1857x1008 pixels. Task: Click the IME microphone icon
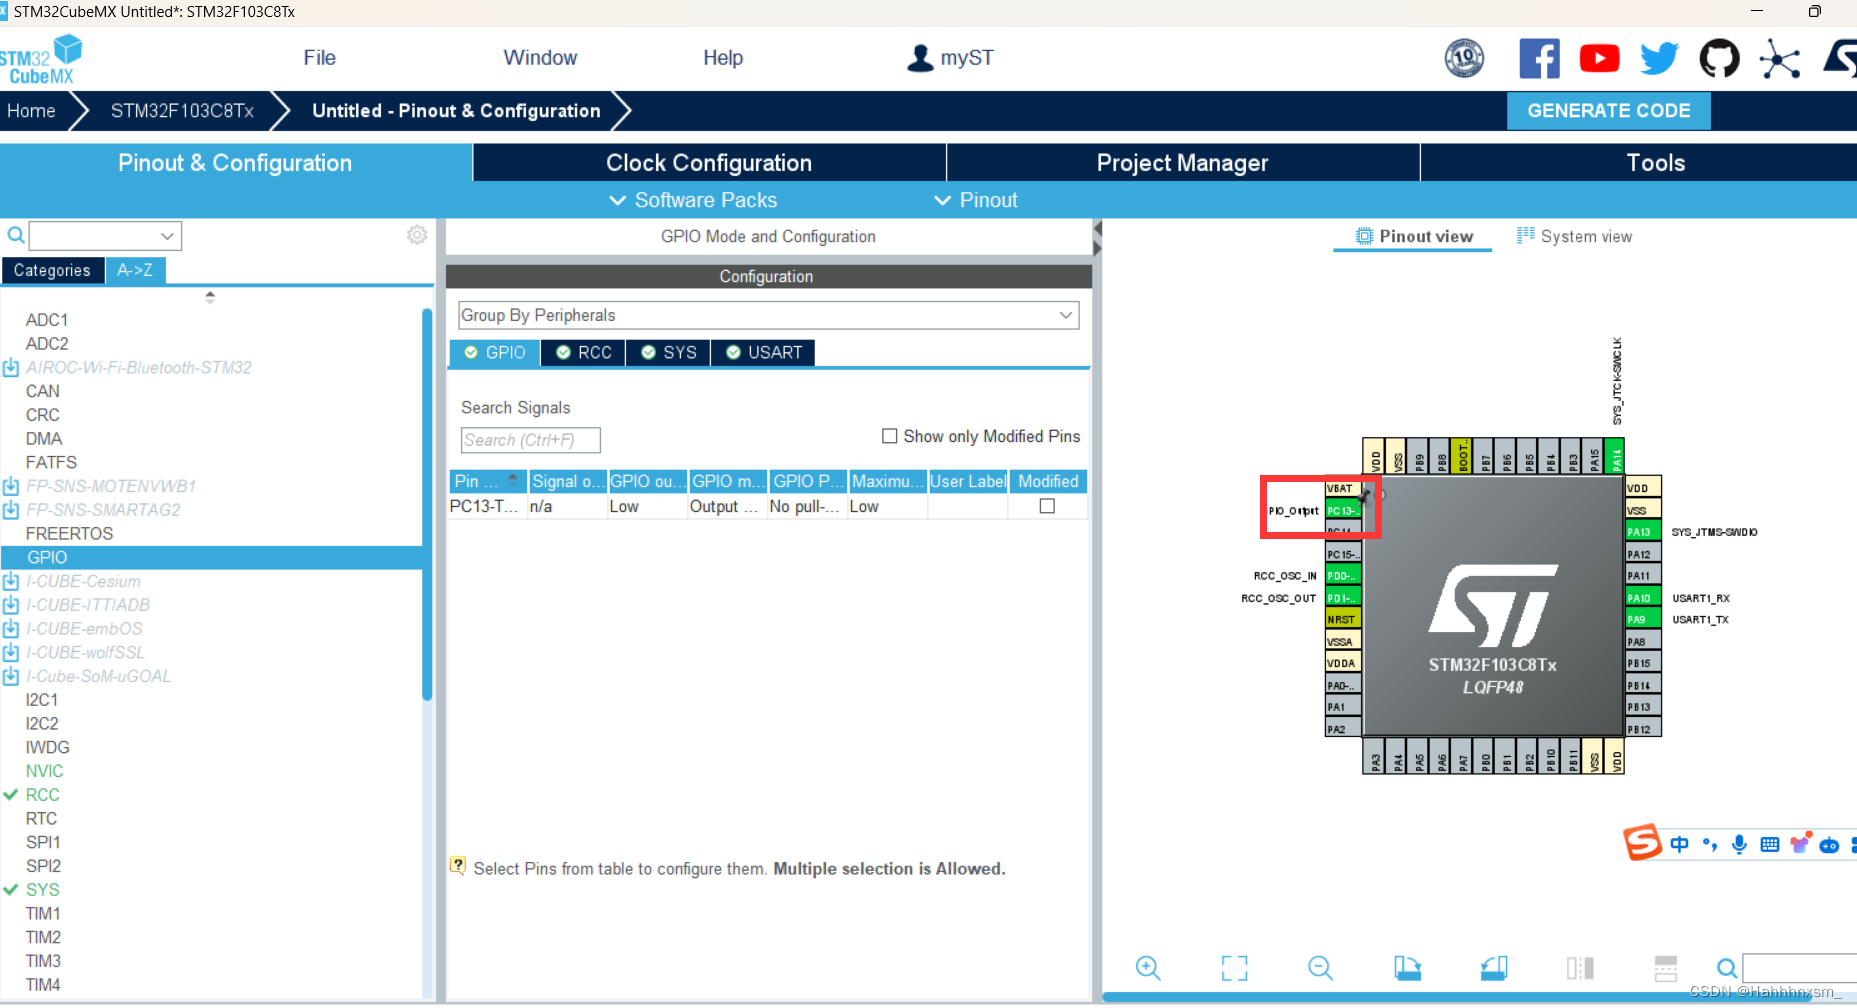pyautogui.click(x=1739, y=844)
